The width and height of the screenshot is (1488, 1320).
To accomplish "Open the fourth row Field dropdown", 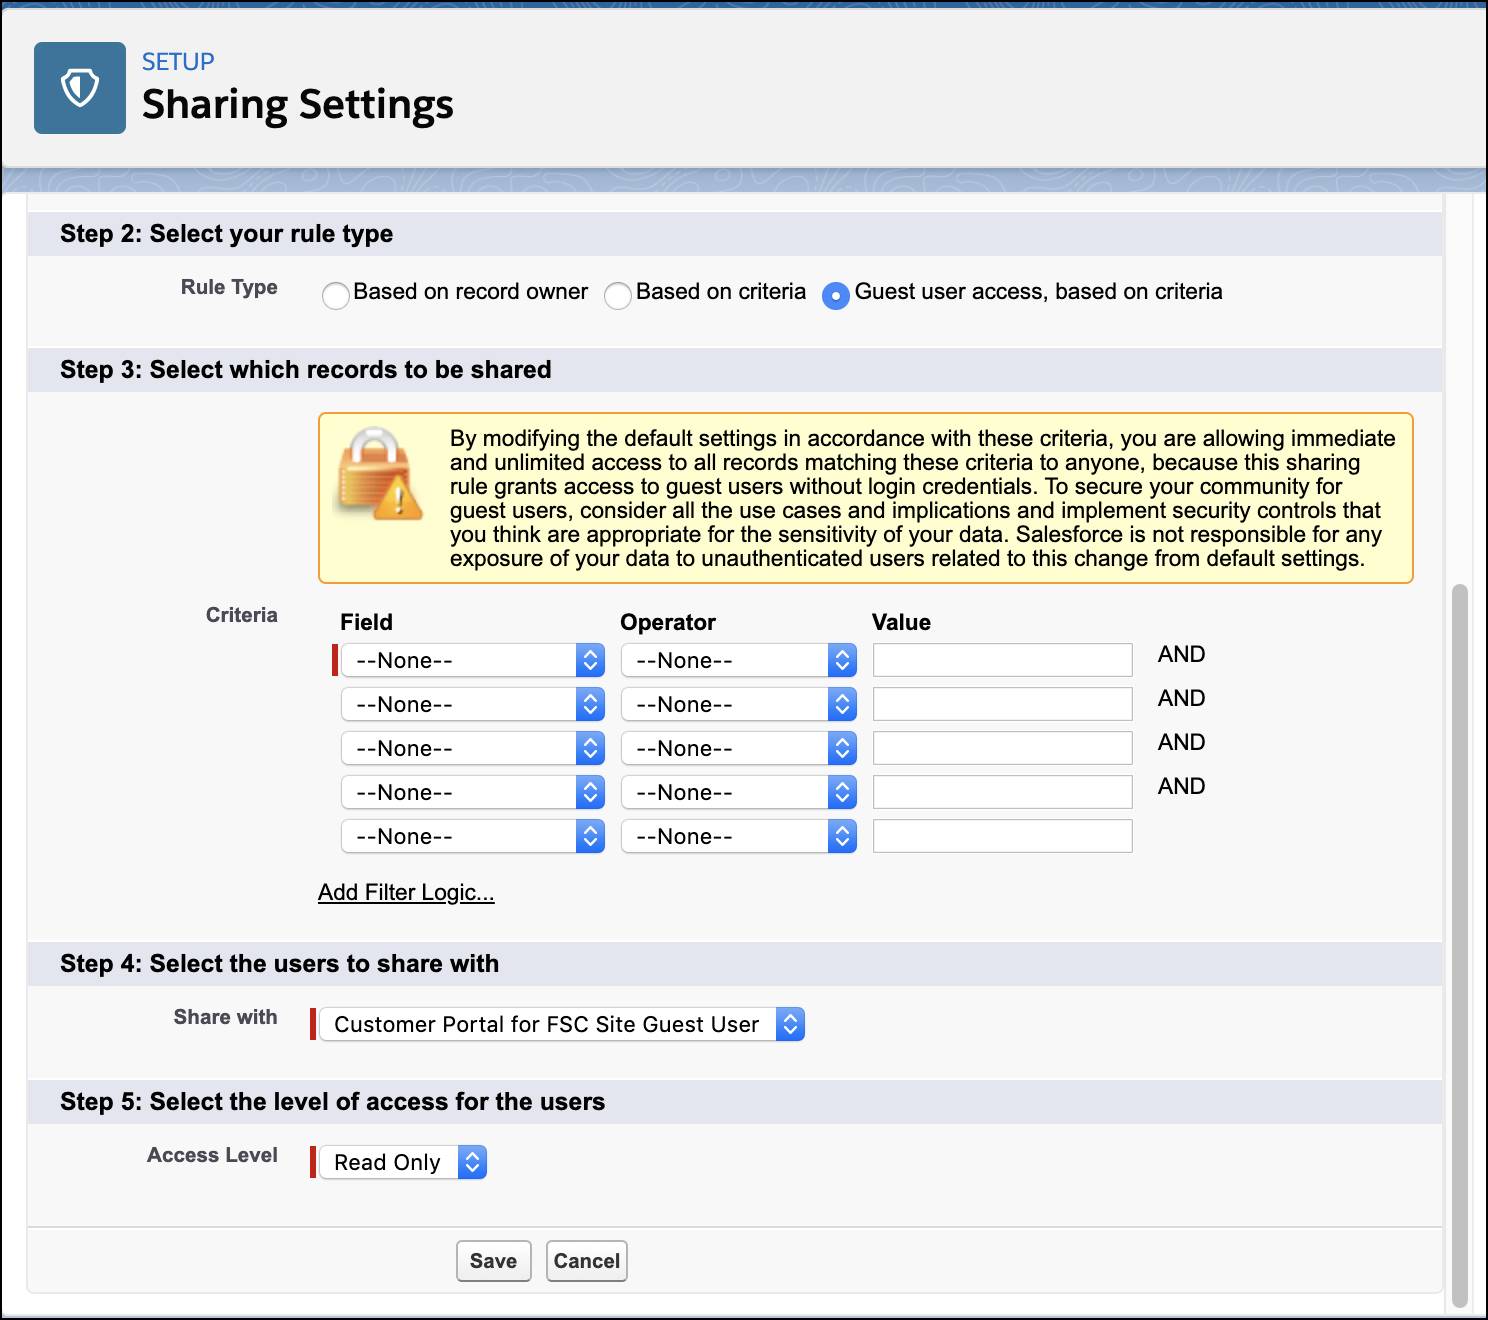I will coord(473,792).
